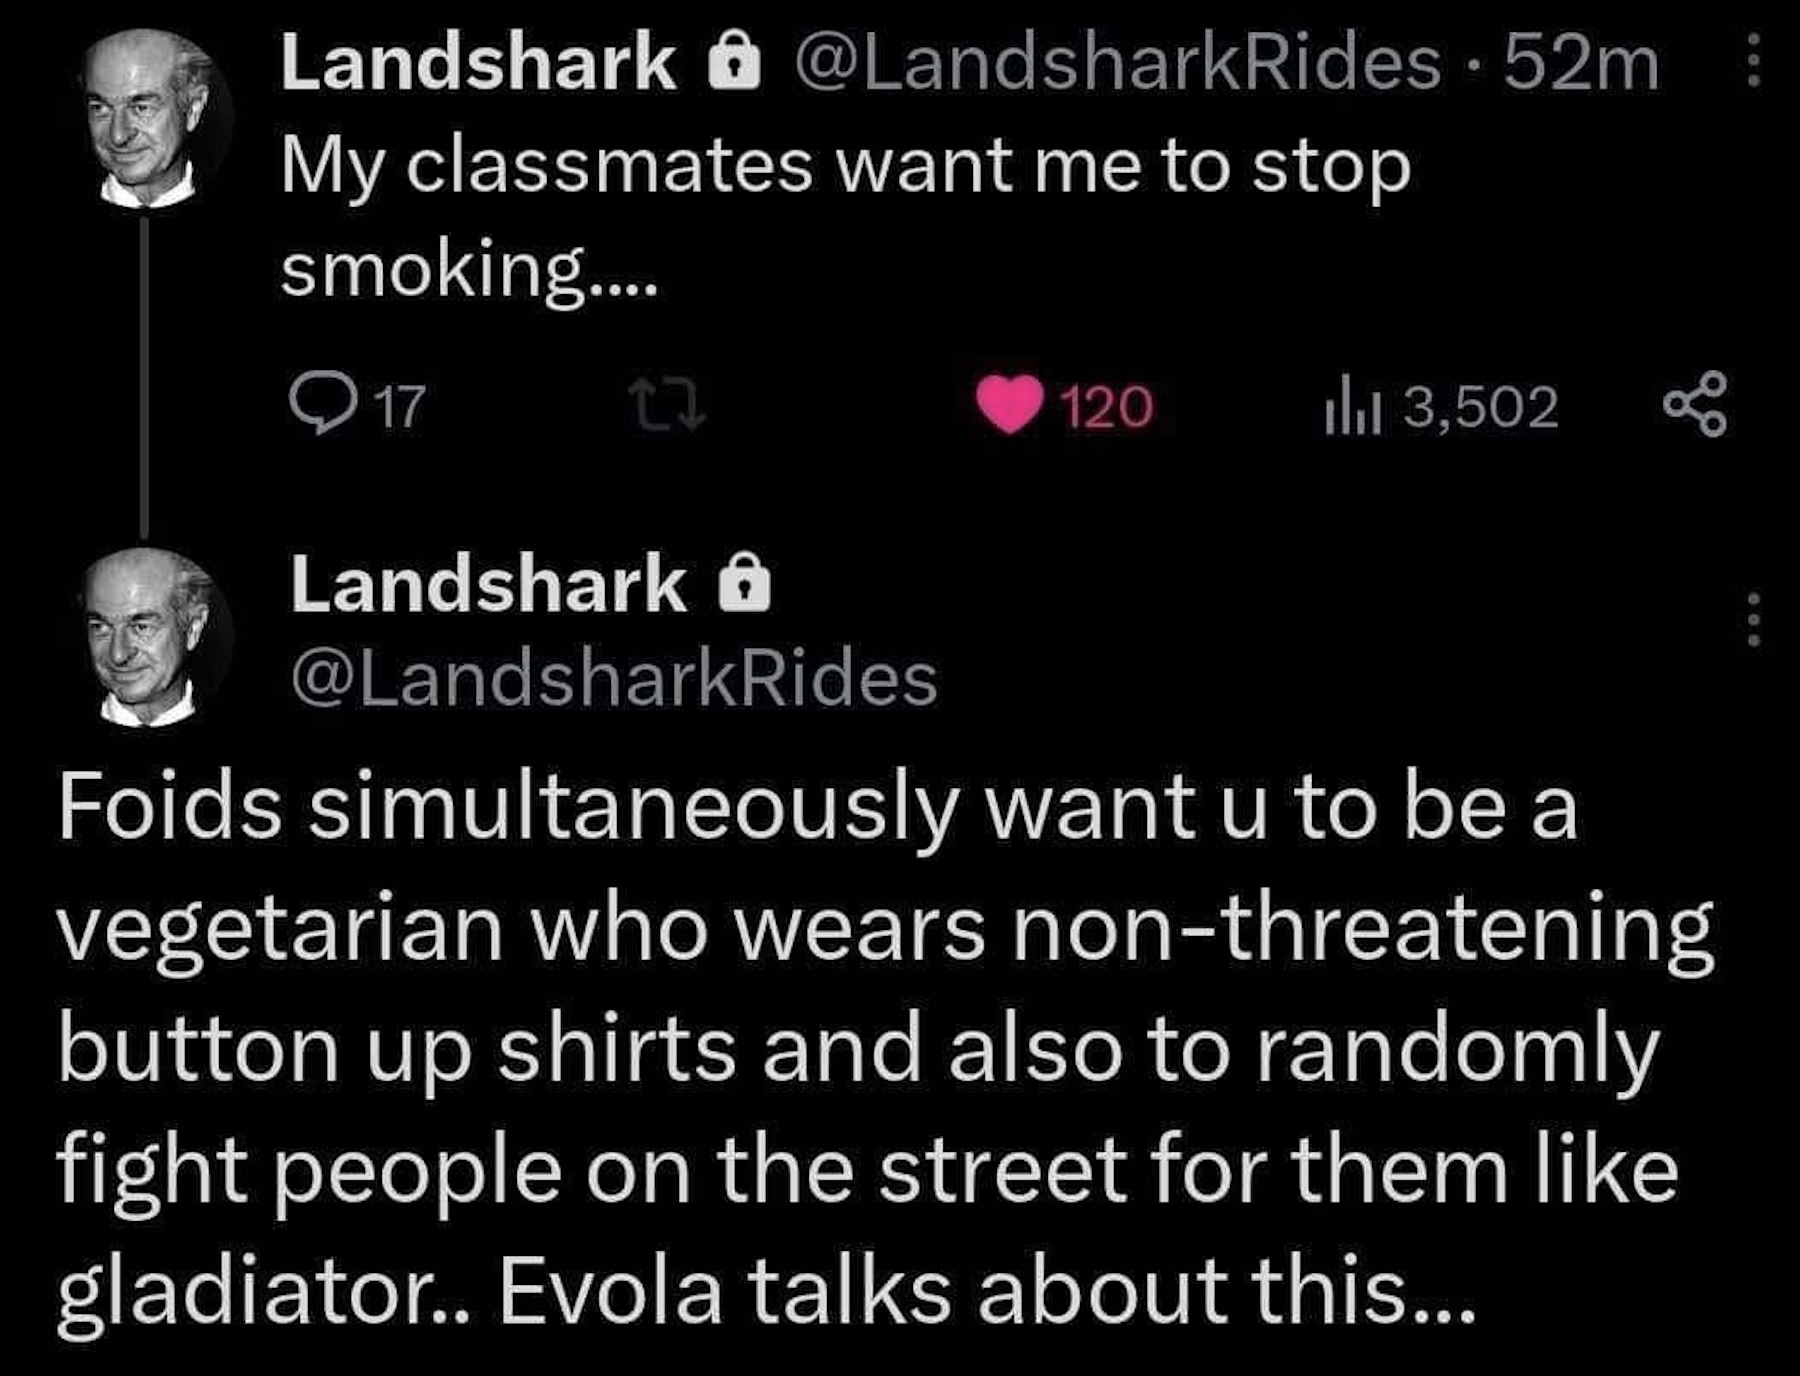
Task: Open the three-dot menu on the Foids tweet
Action: pos(1753,619)
